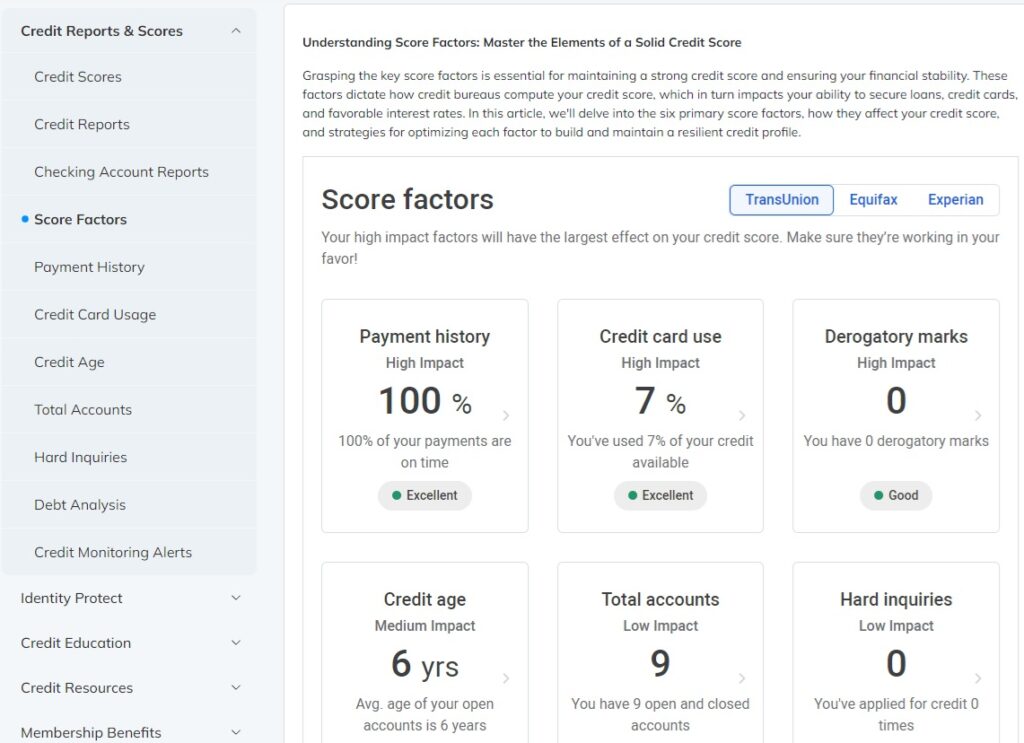
Task: Expand the Identity Protect menu
Action: pyautogui.click(x=236, y=598)
